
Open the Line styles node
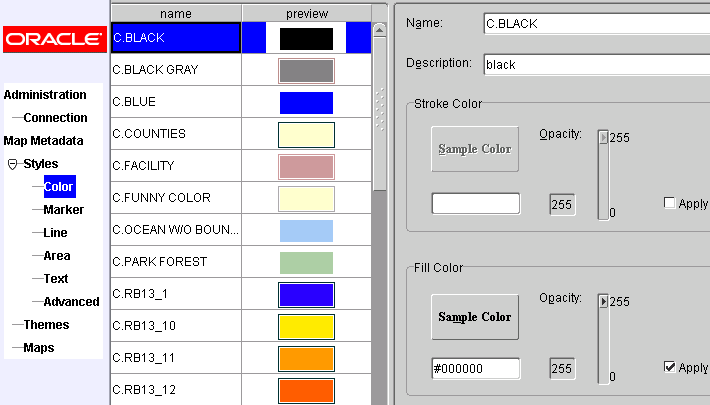coord(55,233)
